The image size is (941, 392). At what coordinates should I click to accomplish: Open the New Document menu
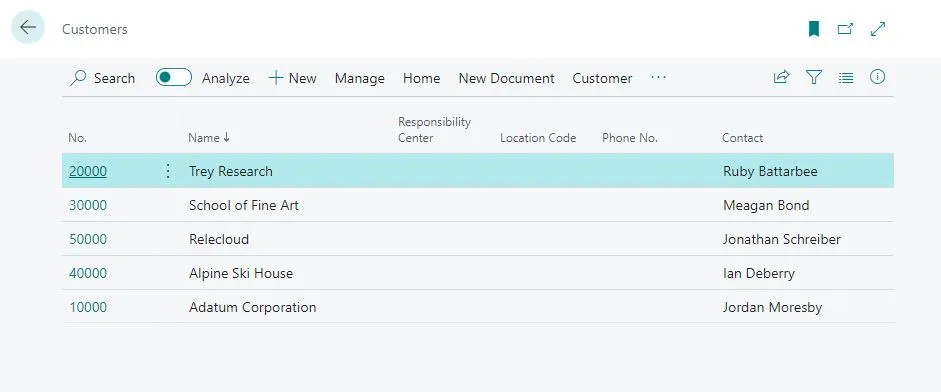(507, 78)
